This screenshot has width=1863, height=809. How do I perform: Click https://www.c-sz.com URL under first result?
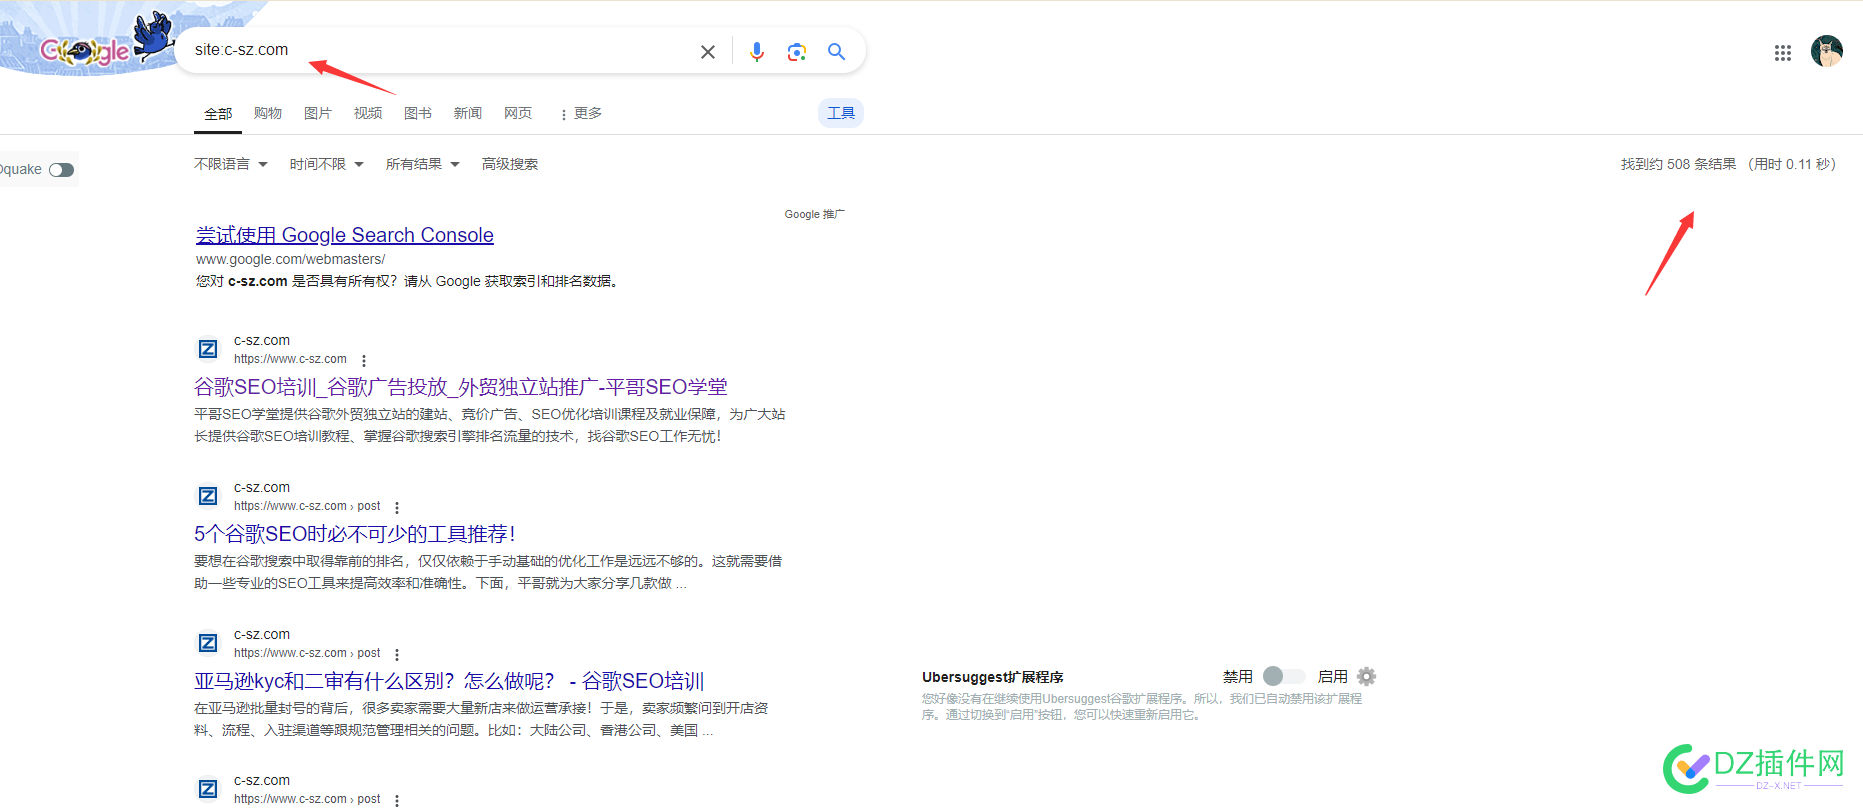pos(290,359)
